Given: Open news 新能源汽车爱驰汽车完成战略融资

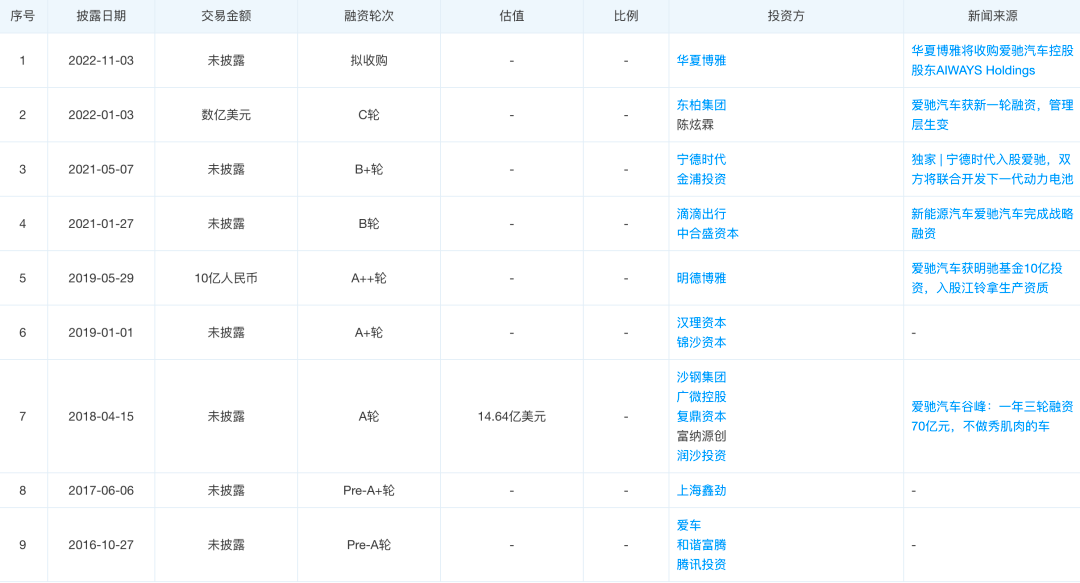Looking at the screenshot, I should 992,224.
